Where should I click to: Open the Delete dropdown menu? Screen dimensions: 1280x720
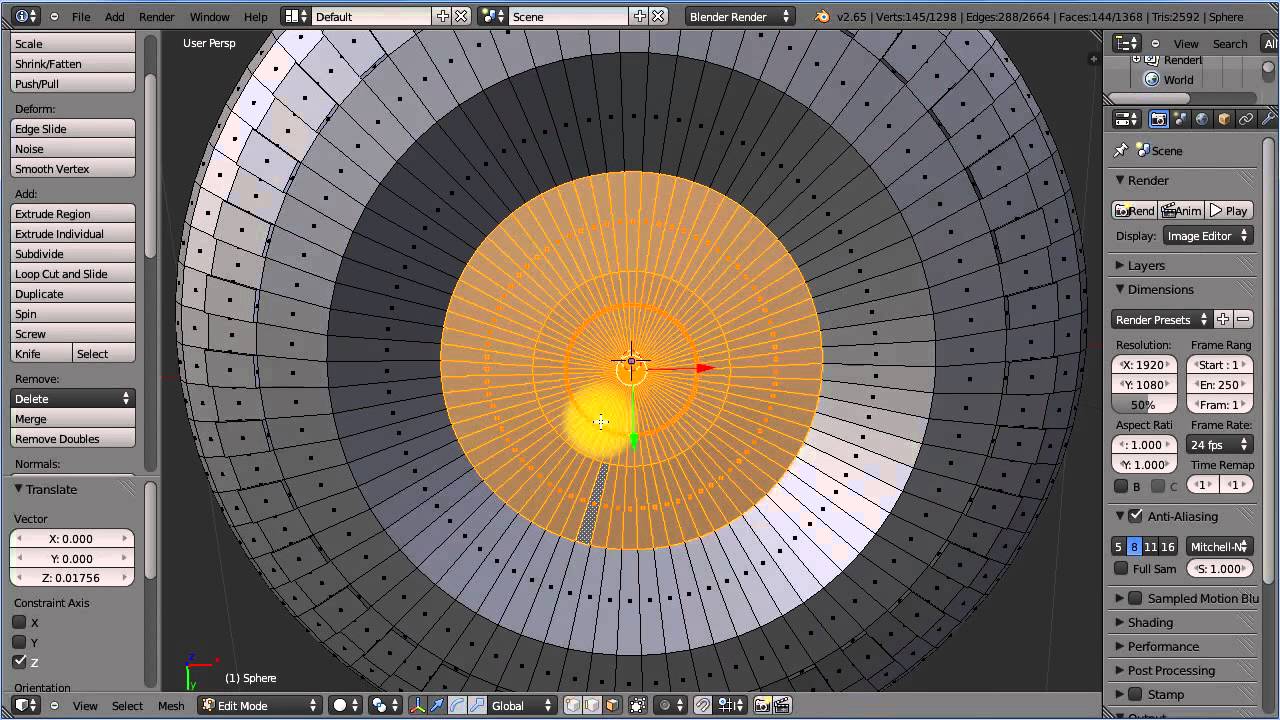(72, 398)
